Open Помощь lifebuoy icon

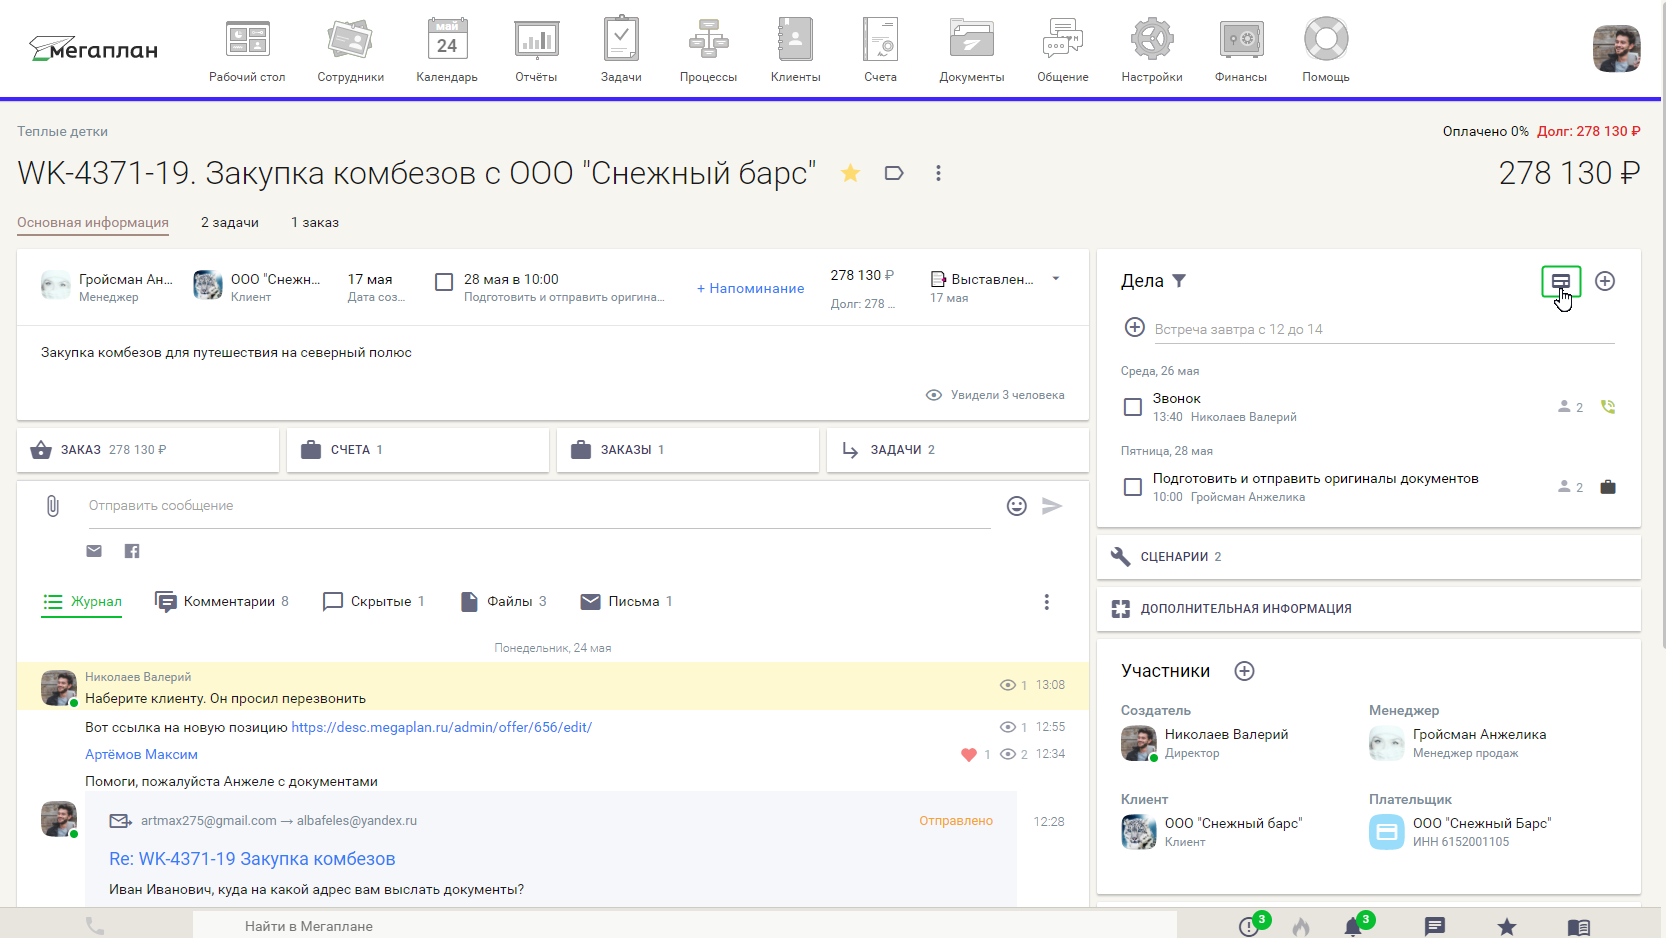pyautogui.click(x=1326, y=39)
